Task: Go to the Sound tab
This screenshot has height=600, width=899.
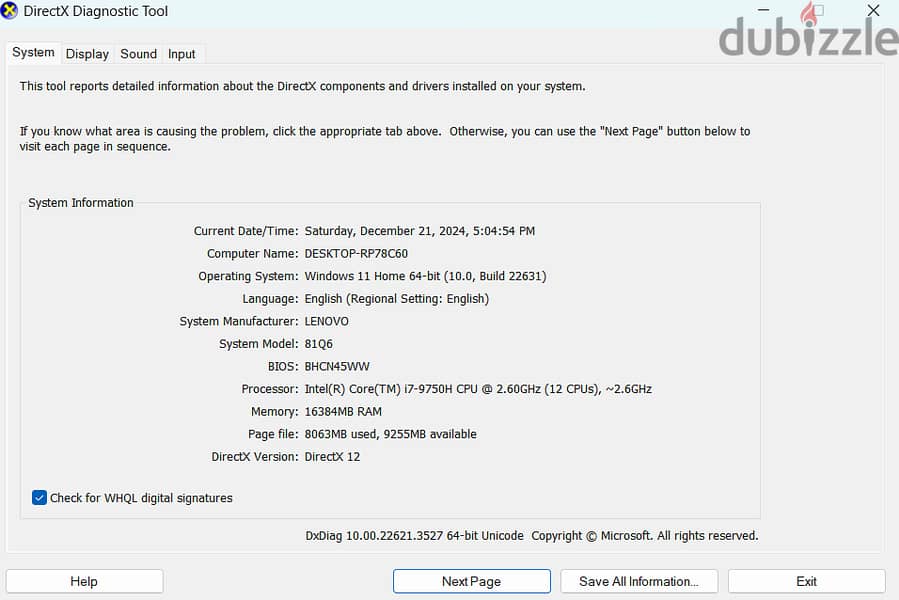Action: click(x=138, y=54)
